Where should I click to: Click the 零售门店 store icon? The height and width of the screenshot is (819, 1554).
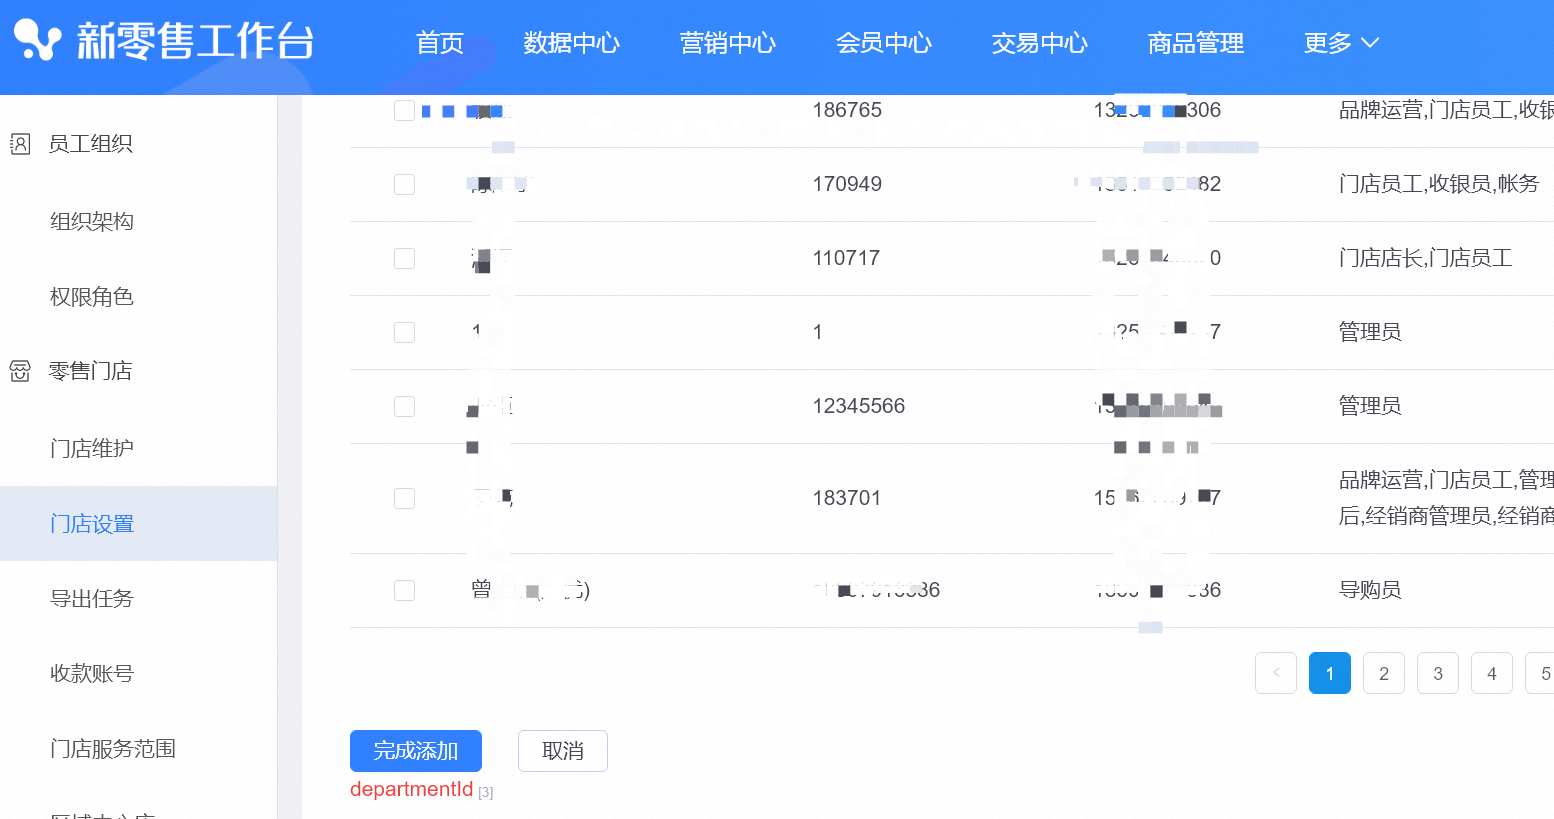pos(20,371)
